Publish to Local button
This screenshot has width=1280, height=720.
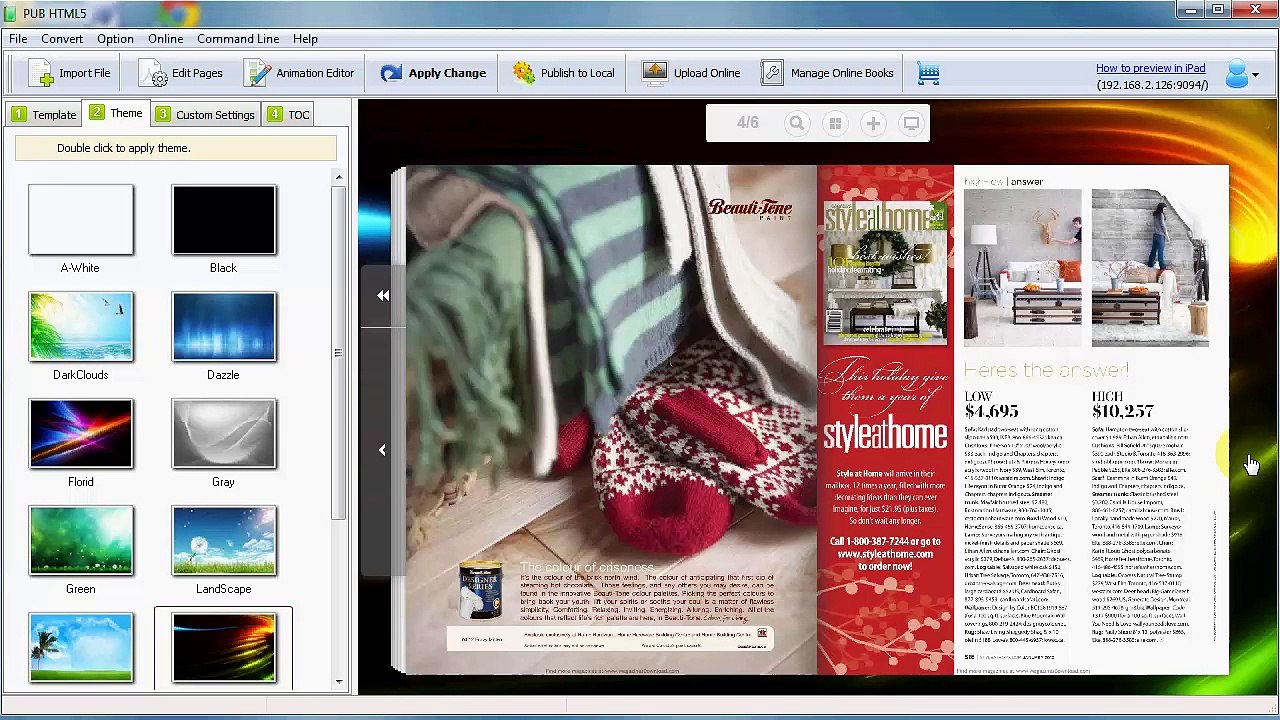click(x=564, y=73)
